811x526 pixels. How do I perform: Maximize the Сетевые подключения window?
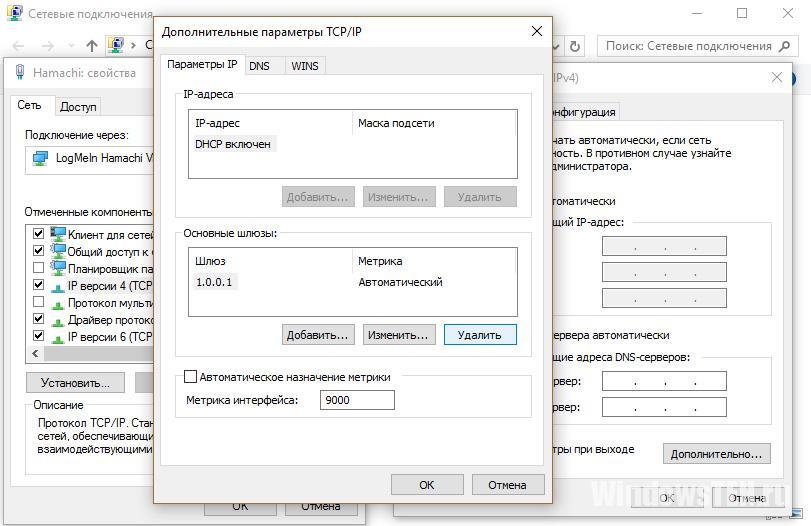[x=742, y=13]
